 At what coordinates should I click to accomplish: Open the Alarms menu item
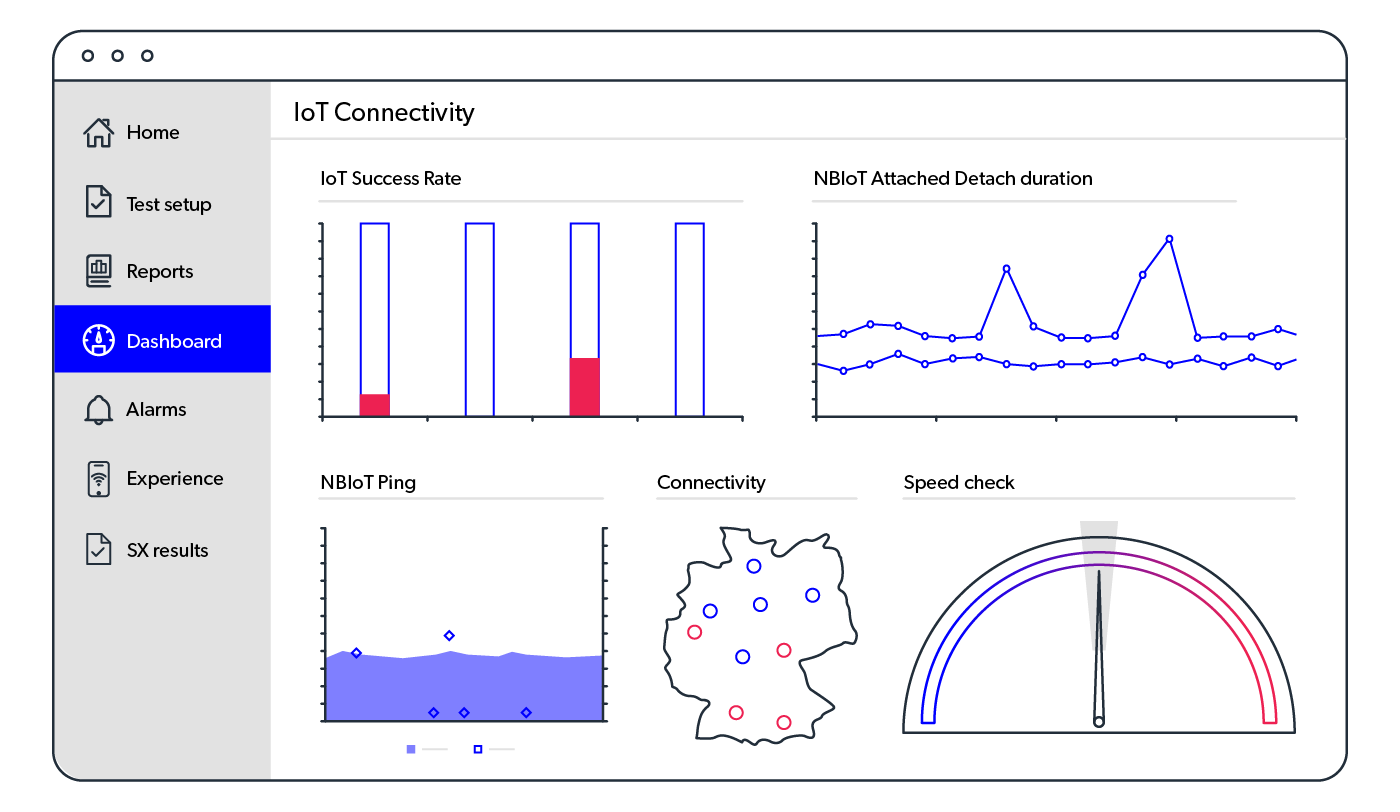tap(156, 410)
